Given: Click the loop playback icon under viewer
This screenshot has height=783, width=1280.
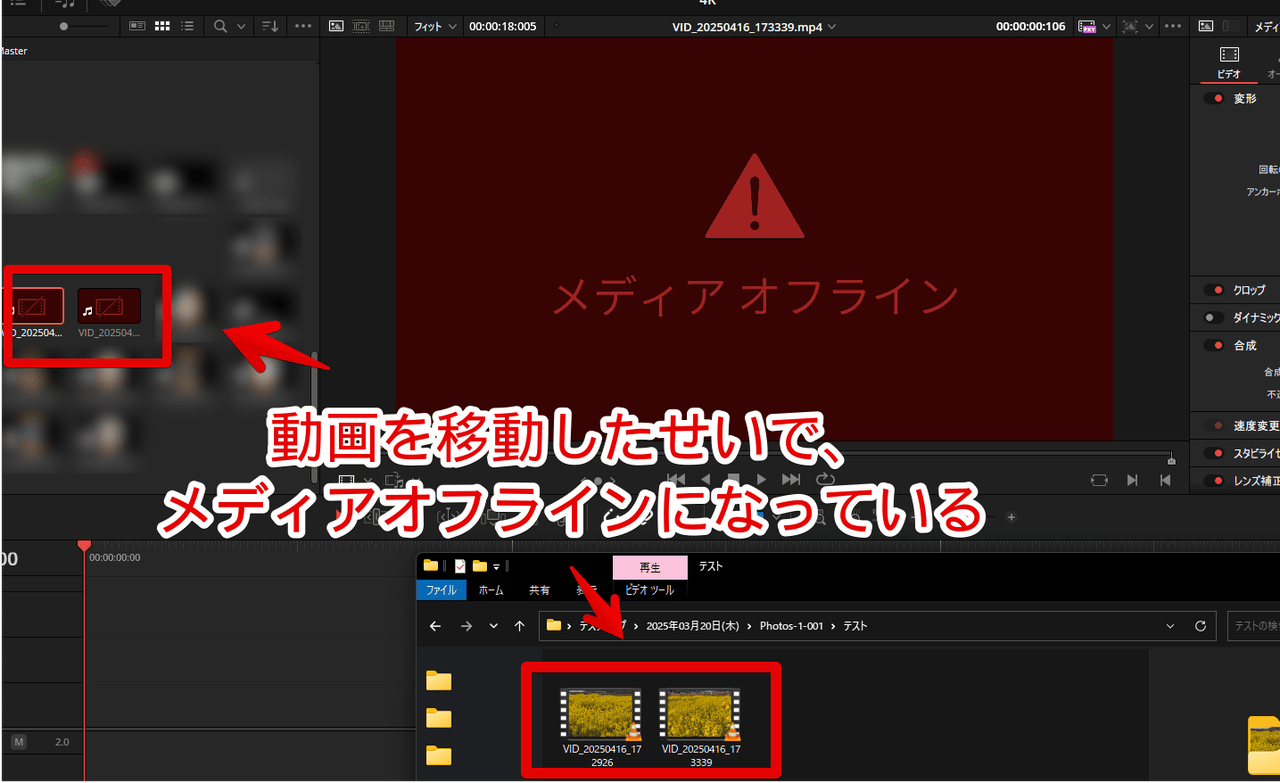Looking at the screenshot, I should [825, 480].
